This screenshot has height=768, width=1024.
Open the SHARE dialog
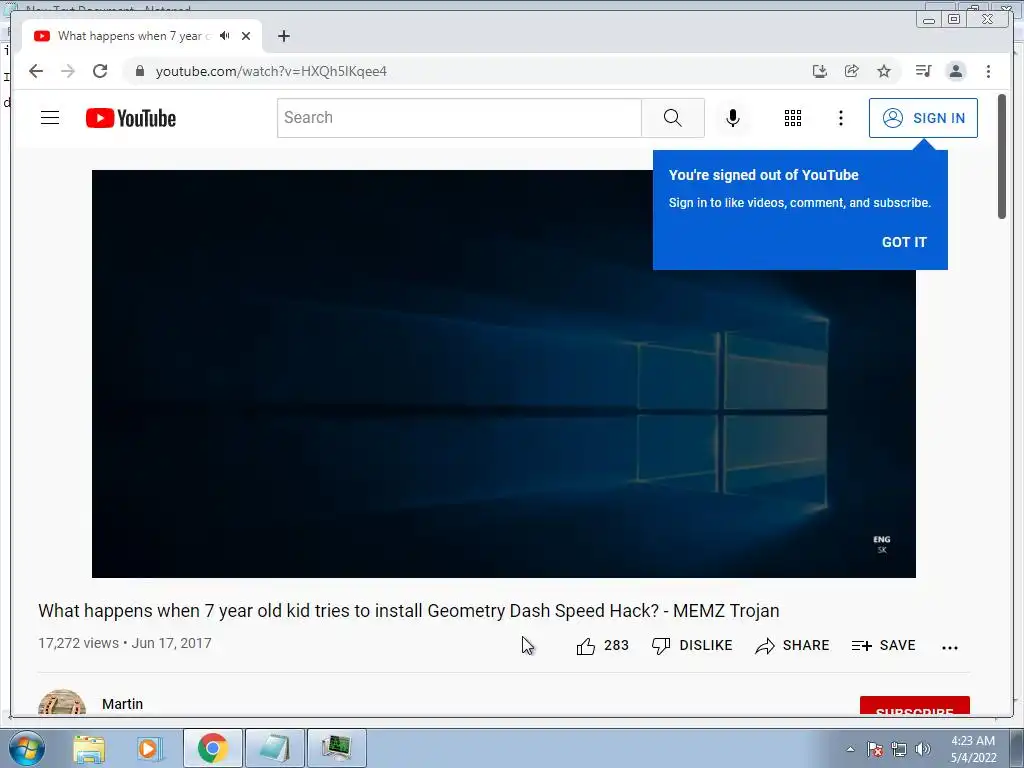(x=792, y=645)
